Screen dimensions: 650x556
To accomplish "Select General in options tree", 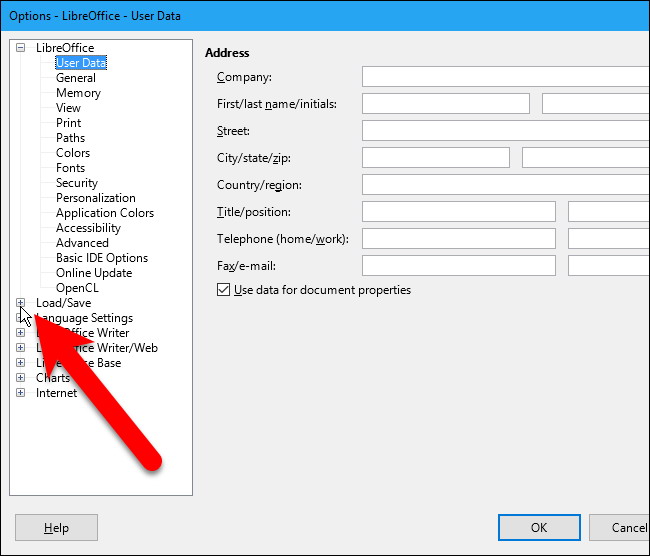I will [76, 78].
